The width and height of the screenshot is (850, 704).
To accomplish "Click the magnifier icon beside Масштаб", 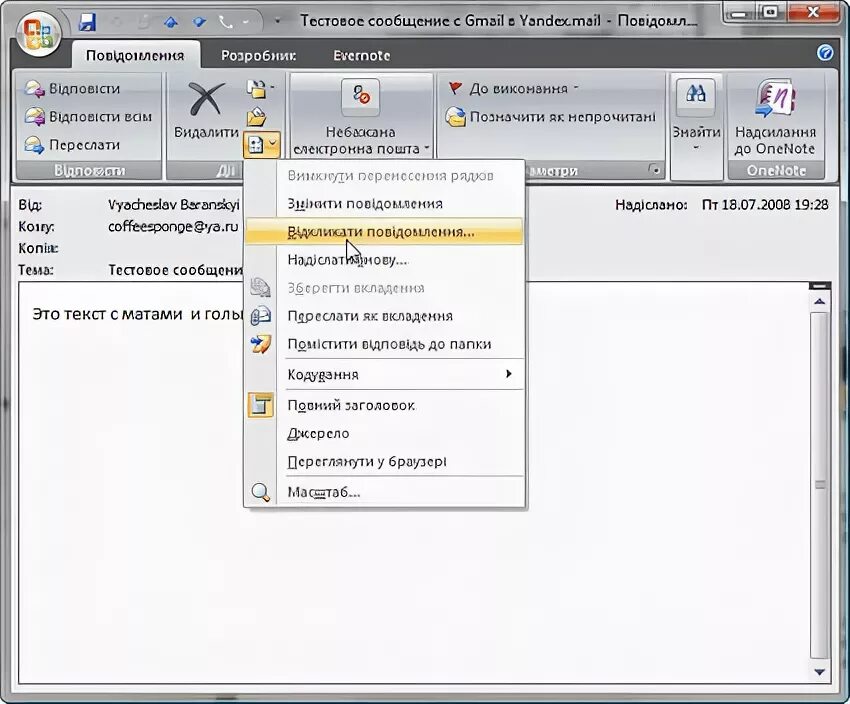I will 261,492.
